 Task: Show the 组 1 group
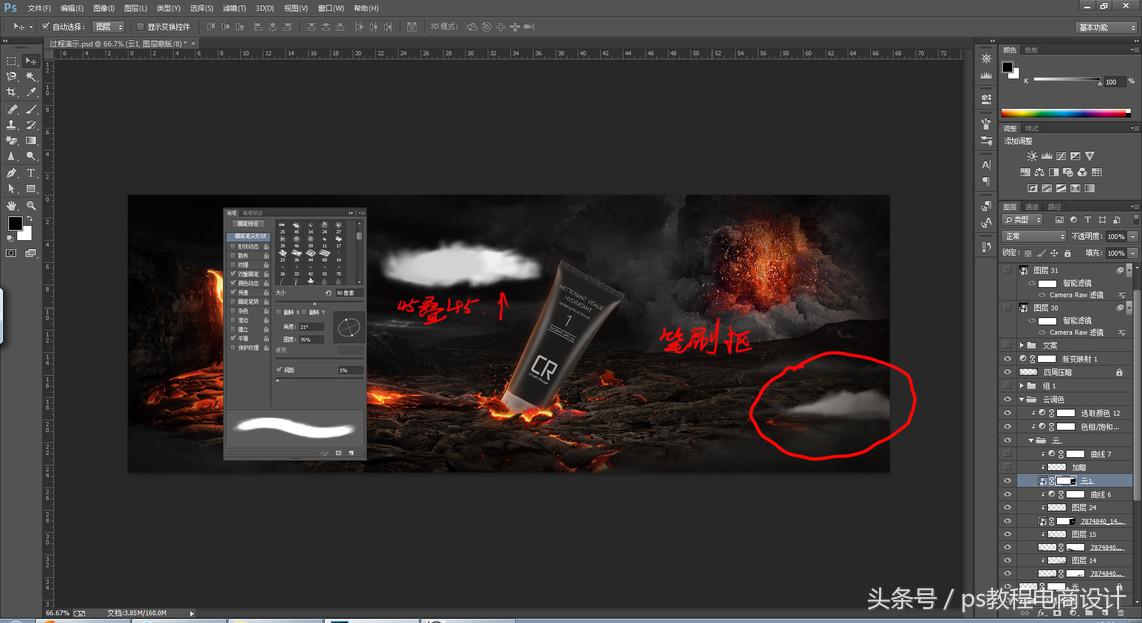point(1007,386)
